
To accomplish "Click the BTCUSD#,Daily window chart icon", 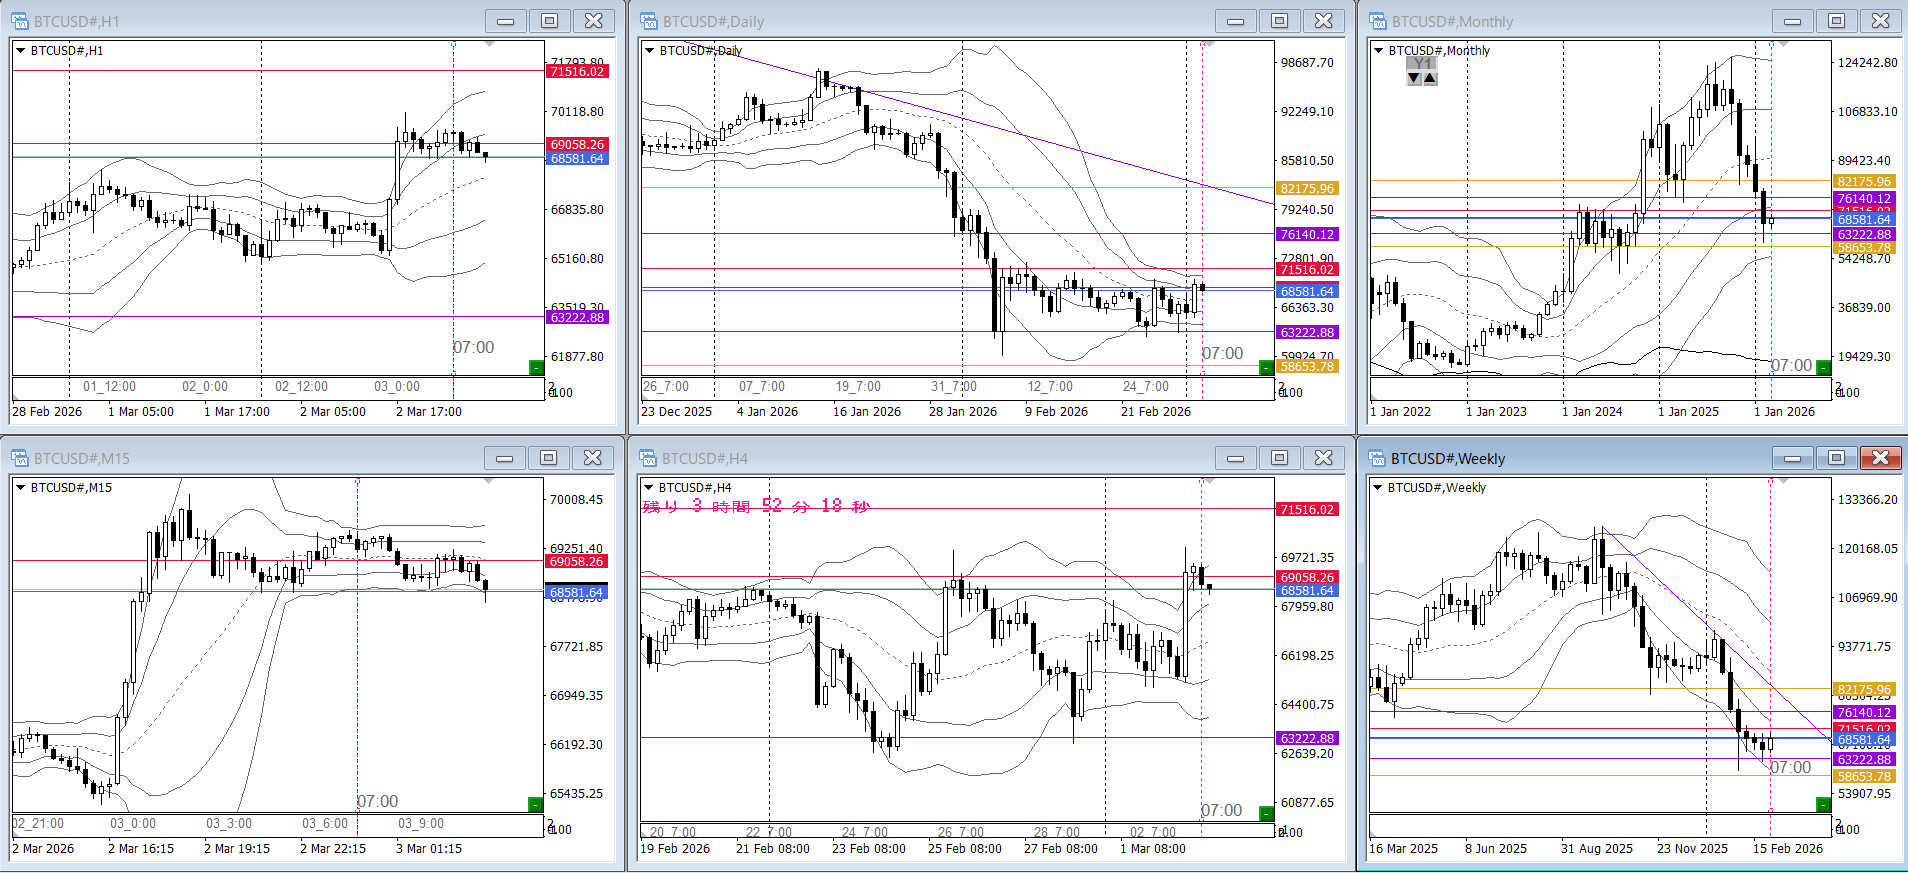I will (649, 21).
